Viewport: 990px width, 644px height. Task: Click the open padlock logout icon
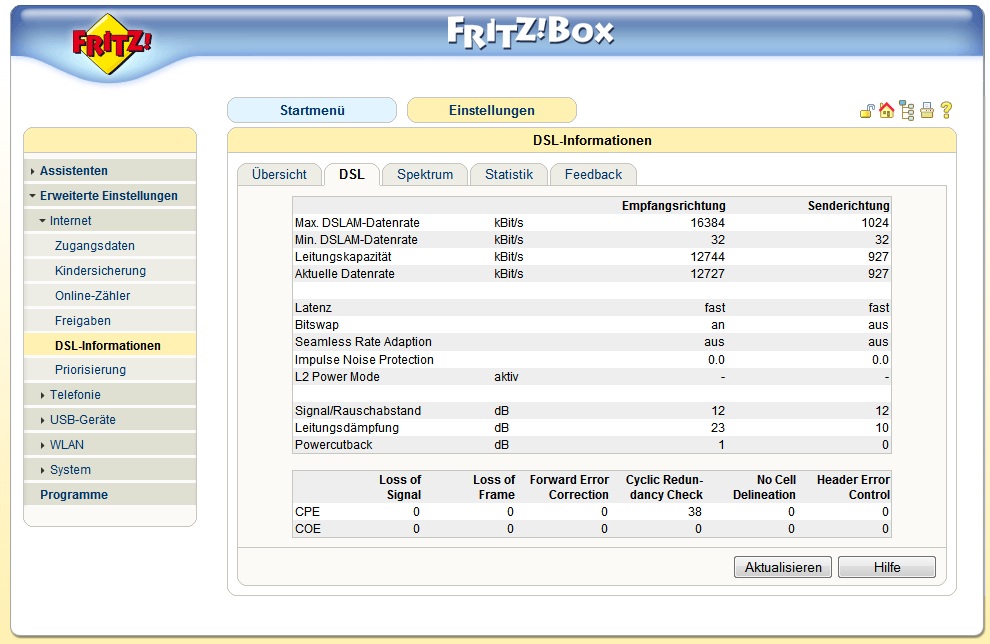click(867, 112)
